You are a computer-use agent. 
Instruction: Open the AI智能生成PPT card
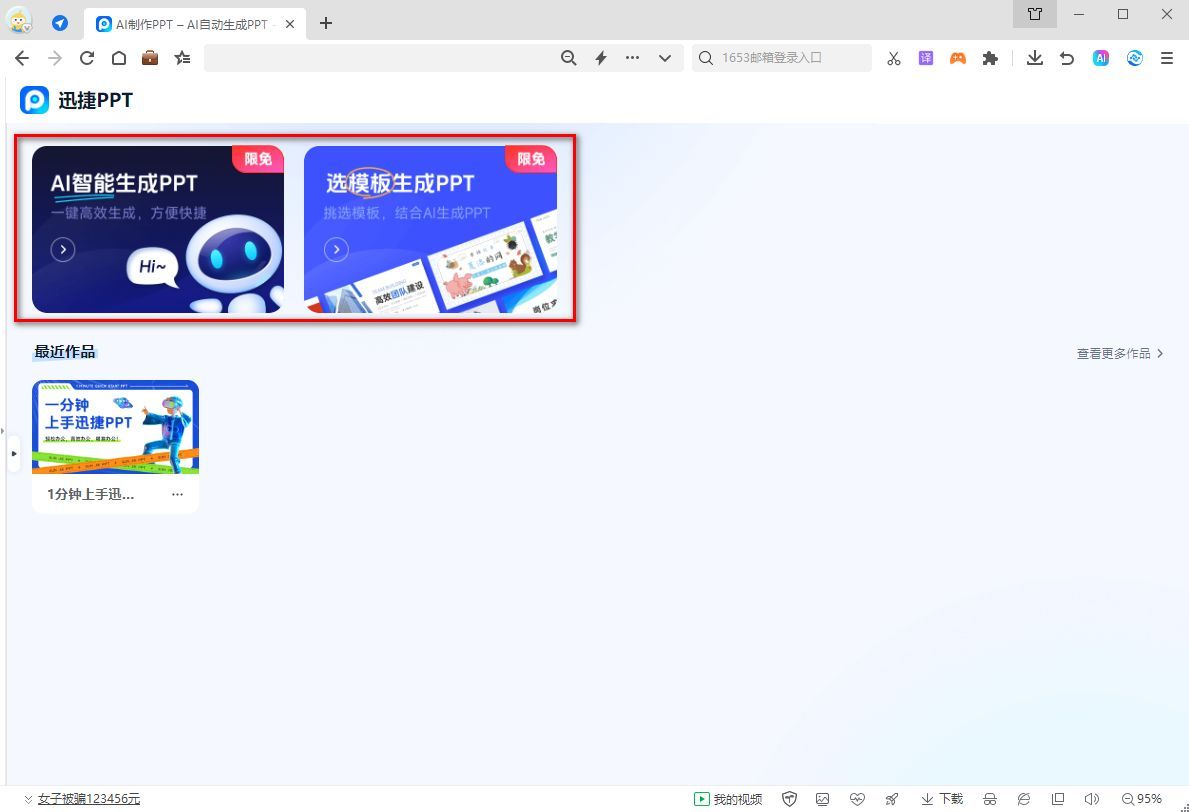click(x=158, y=229)
